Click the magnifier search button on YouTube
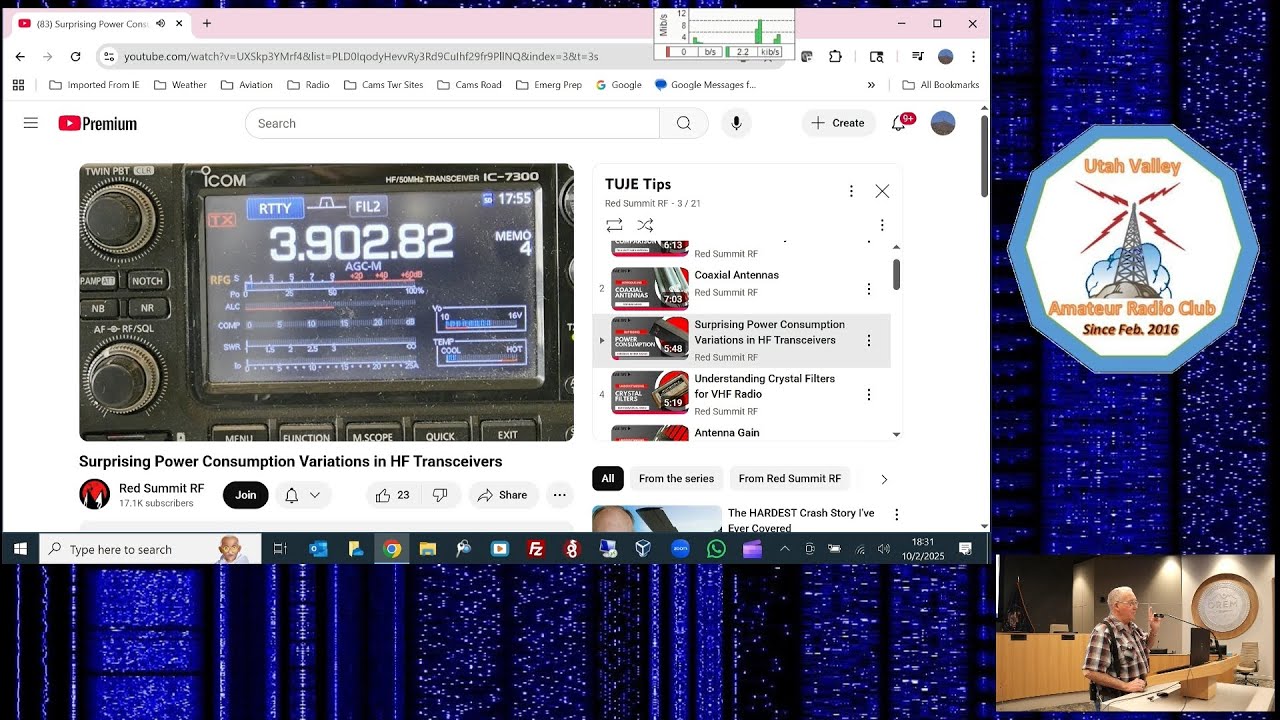 coord(684,123)
